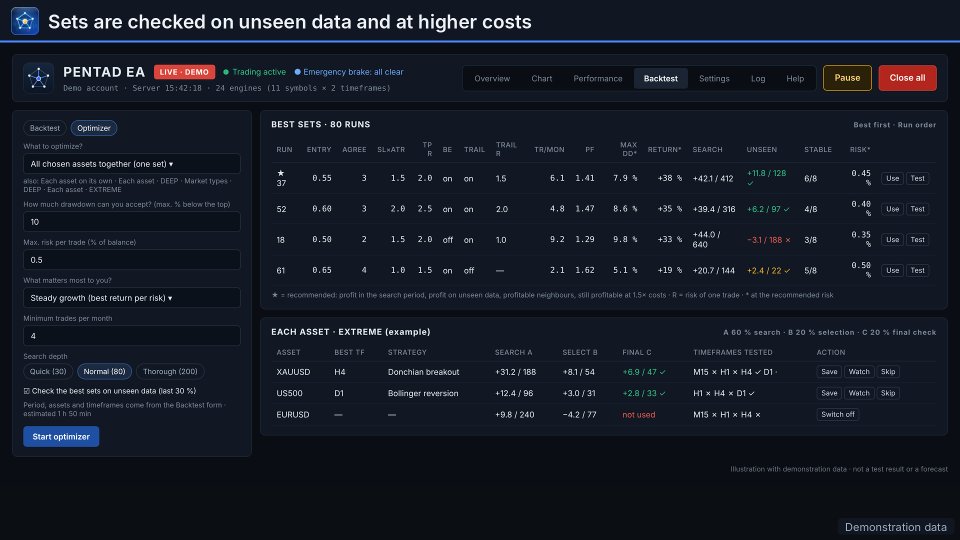Choose Quick (30) search depth
Screen dimensions: 960x540
click(x=48, y=372)
